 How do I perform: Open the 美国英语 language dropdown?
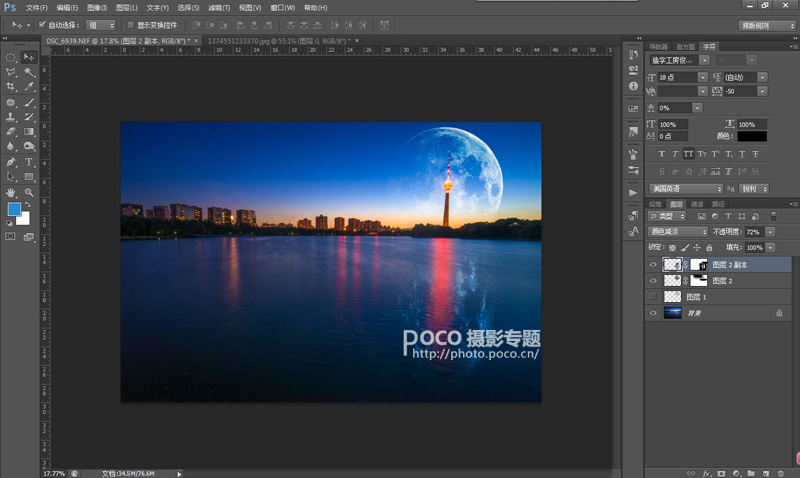coord(686,189)
